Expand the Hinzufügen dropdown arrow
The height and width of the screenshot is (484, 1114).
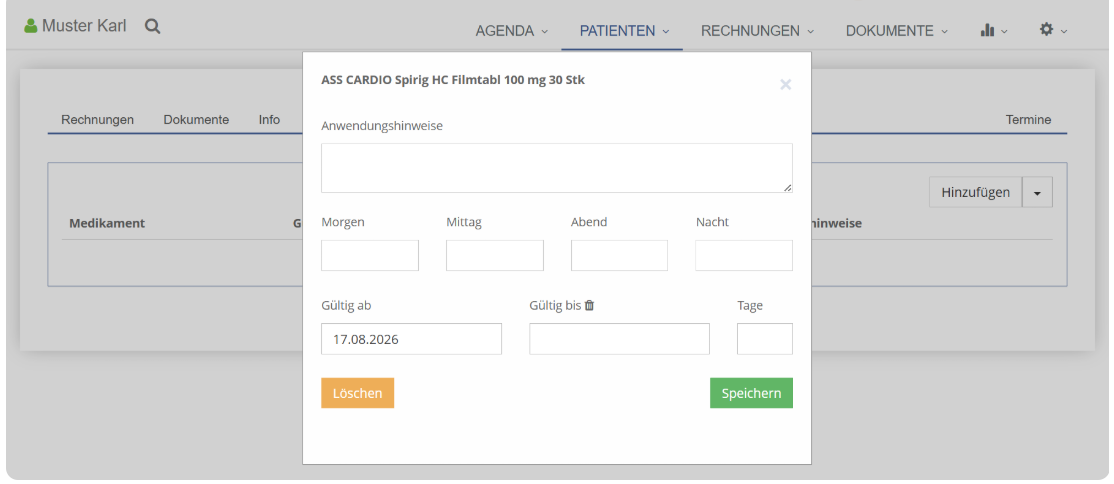1037,193
